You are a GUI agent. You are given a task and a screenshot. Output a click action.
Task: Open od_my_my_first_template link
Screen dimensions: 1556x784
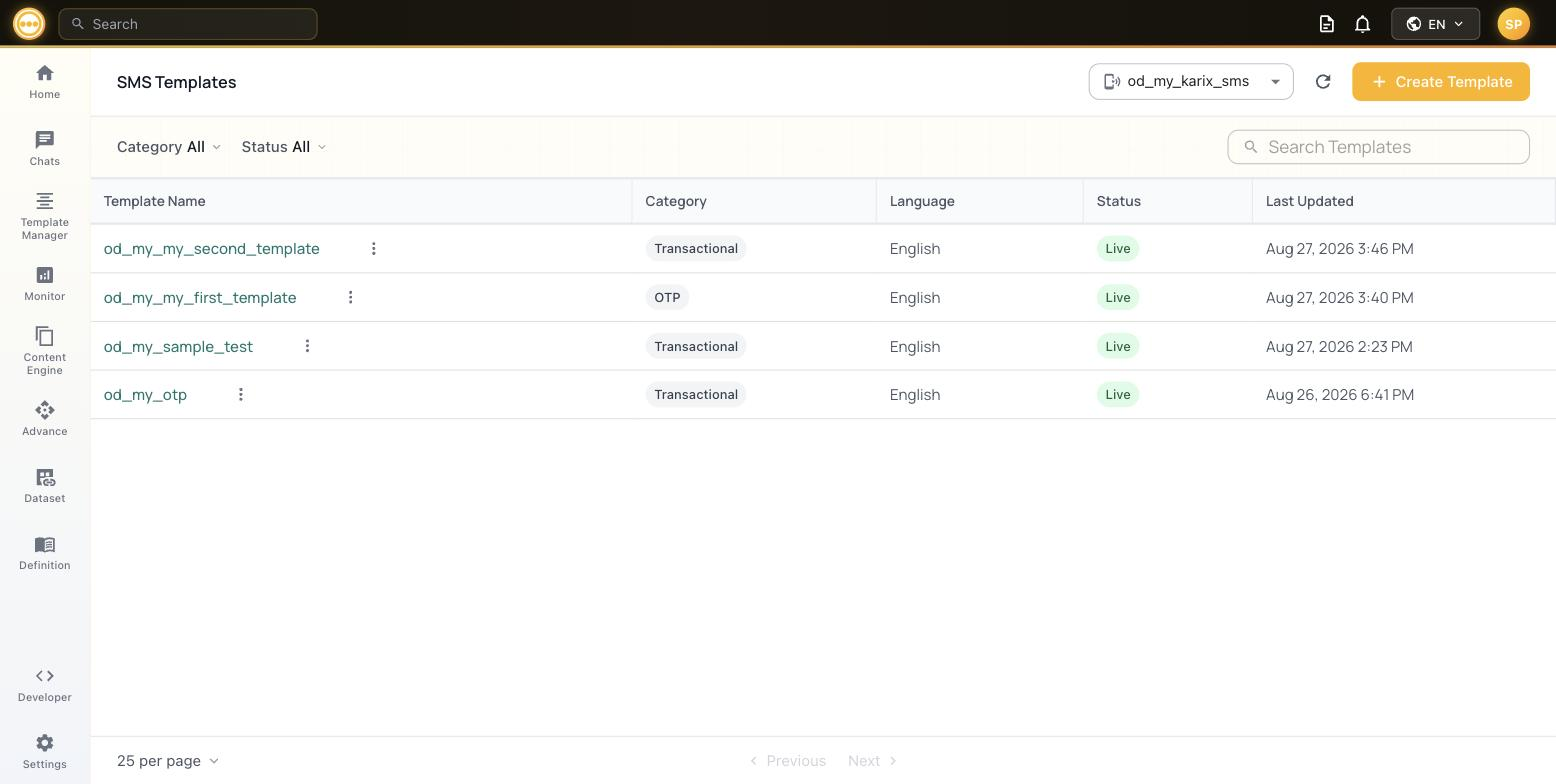click(x=200, y=297)
